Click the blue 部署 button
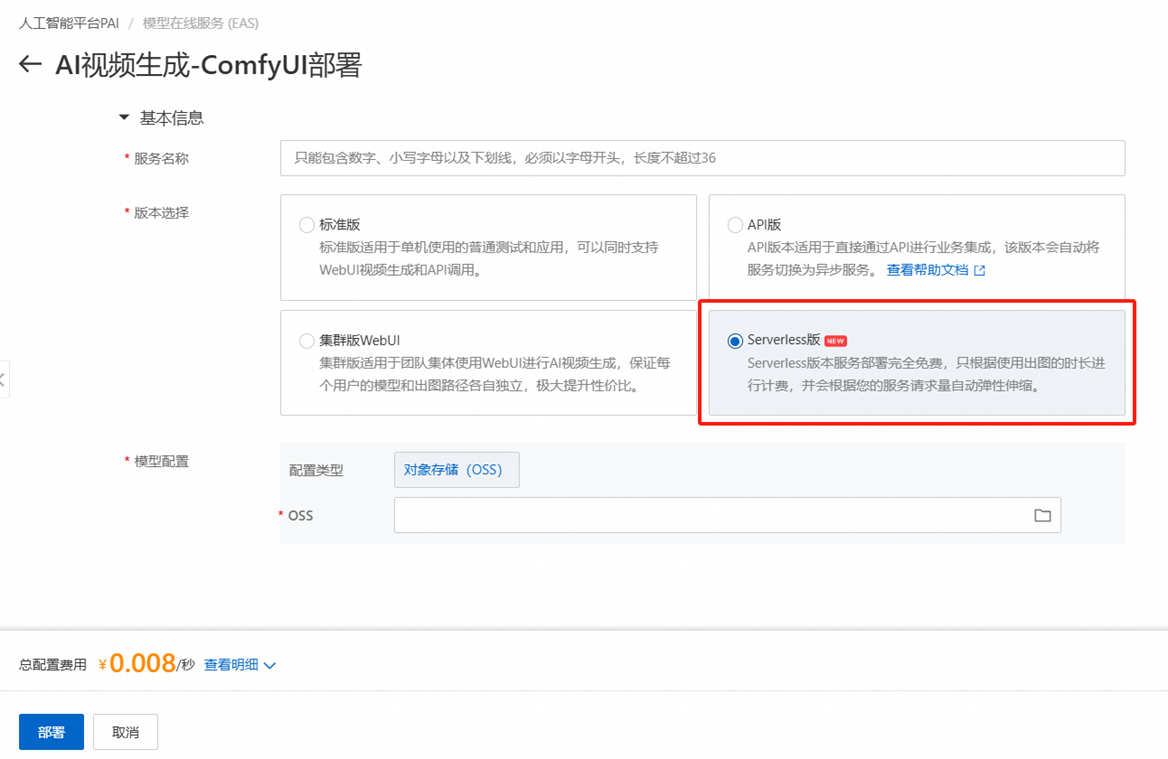This screenshot has width=1168, height=759. (x=51, y=732)
